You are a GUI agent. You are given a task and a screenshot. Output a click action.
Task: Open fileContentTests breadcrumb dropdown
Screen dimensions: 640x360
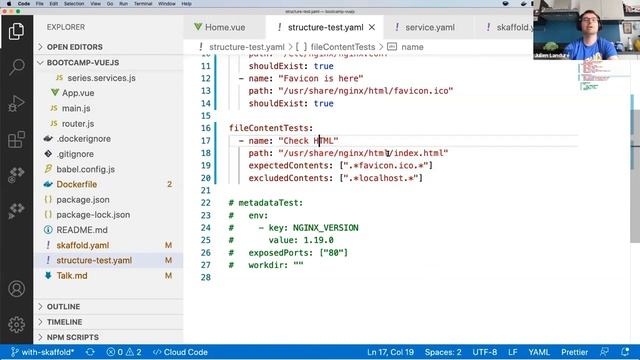[336, 47]
